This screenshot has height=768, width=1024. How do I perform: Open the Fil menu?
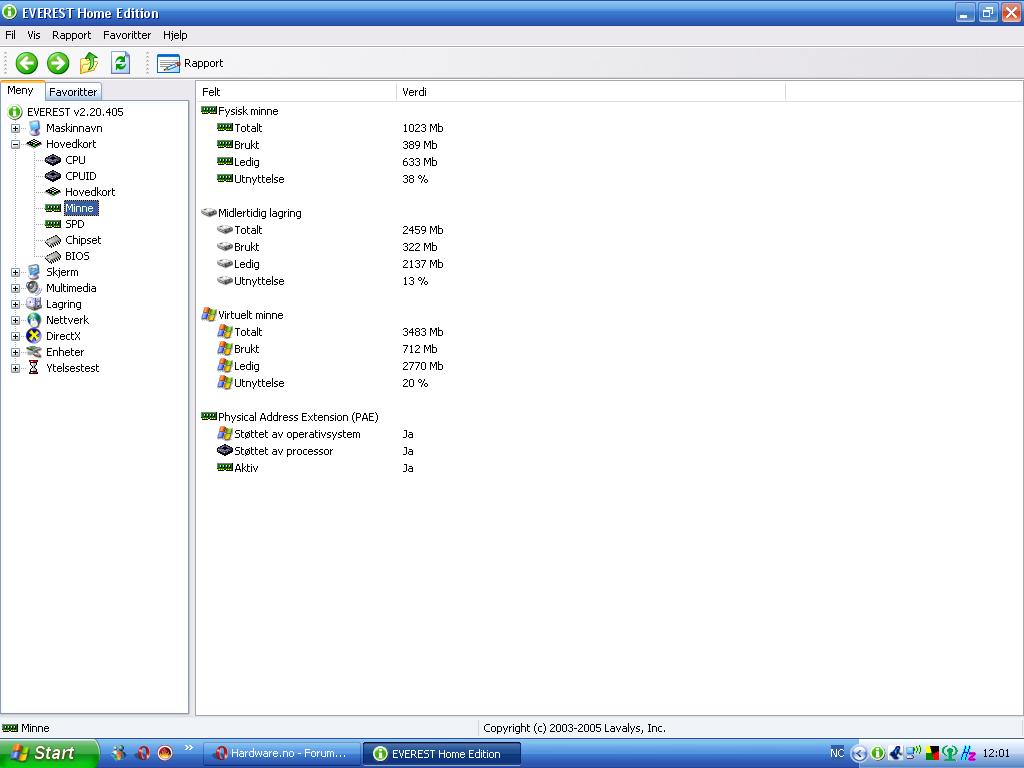coord(10,35)
